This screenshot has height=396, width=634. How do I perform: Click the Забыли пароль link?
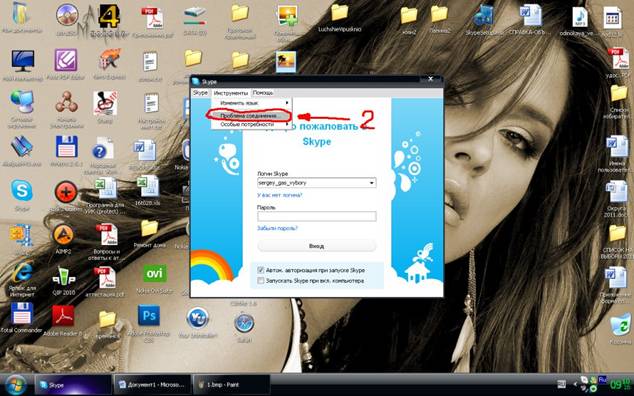click(277, 229)
